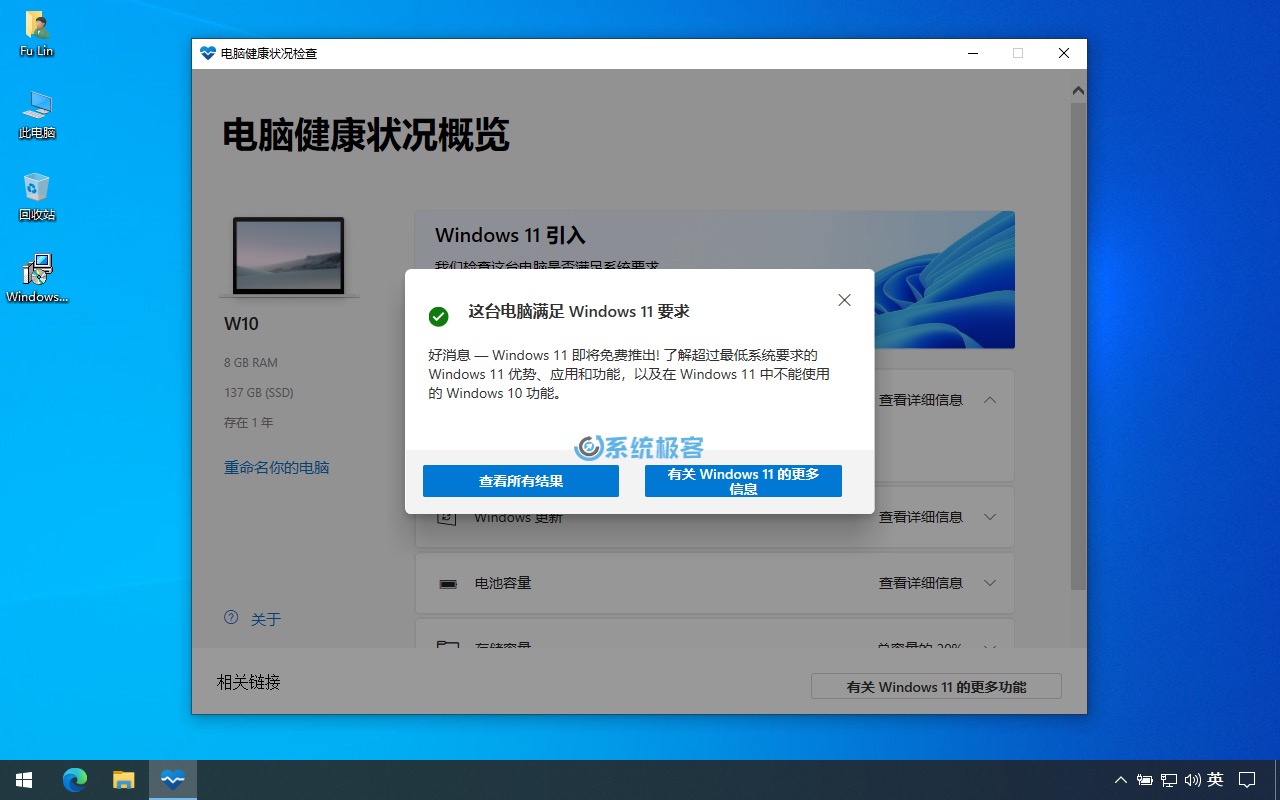The image size is (1280, 800).
Task: Show hidden icons in the system tray
Action: pyautogui.click(x=1120, y=779)
